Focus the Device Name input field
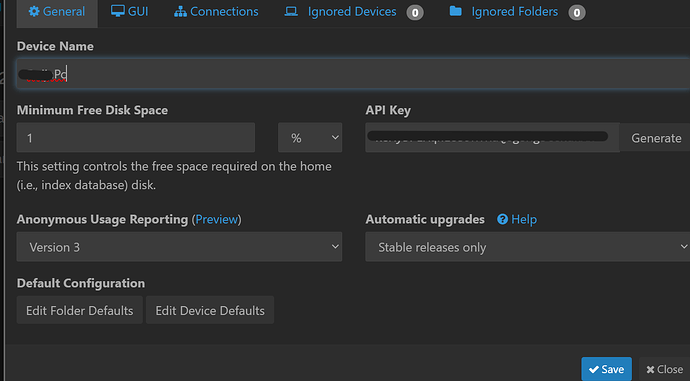690x381 pixels. click(x=353, y=74)
